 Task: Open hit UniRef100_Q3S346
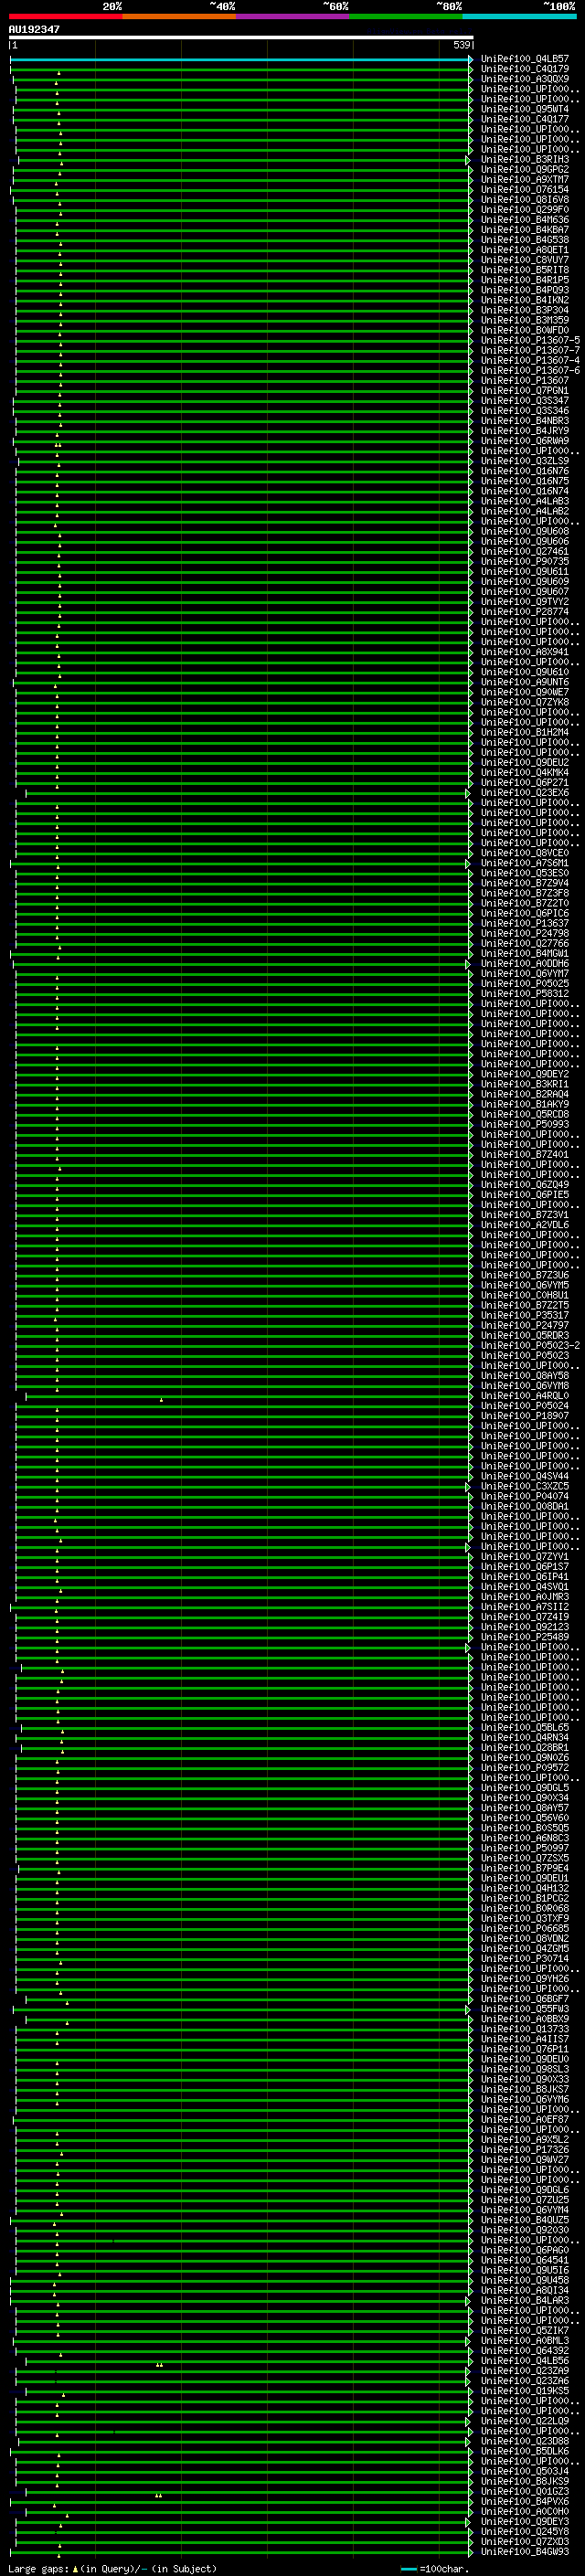click(x=525, y=411)
